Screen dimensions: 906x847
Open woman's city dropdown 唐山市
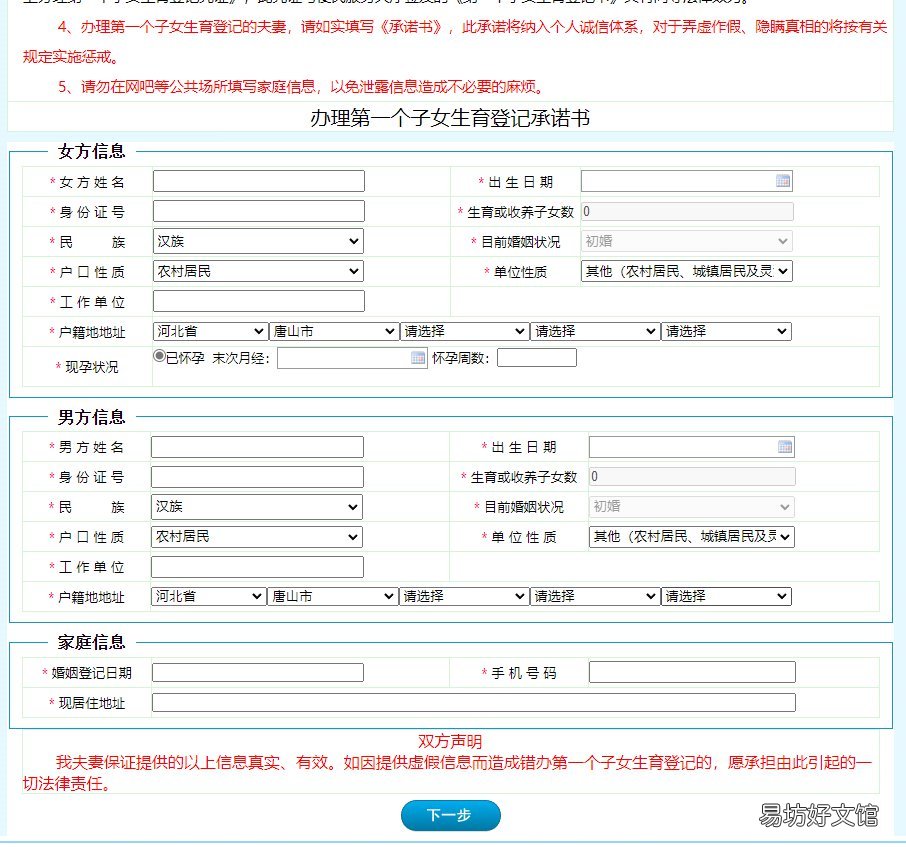tap(333, 331)
